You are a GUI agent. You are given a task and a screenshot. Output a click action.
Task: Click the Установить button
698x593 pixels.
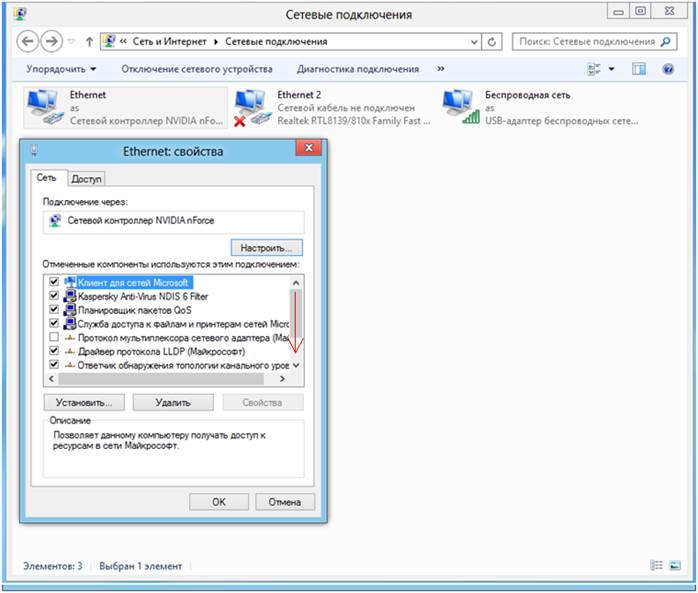pos(84,402)
